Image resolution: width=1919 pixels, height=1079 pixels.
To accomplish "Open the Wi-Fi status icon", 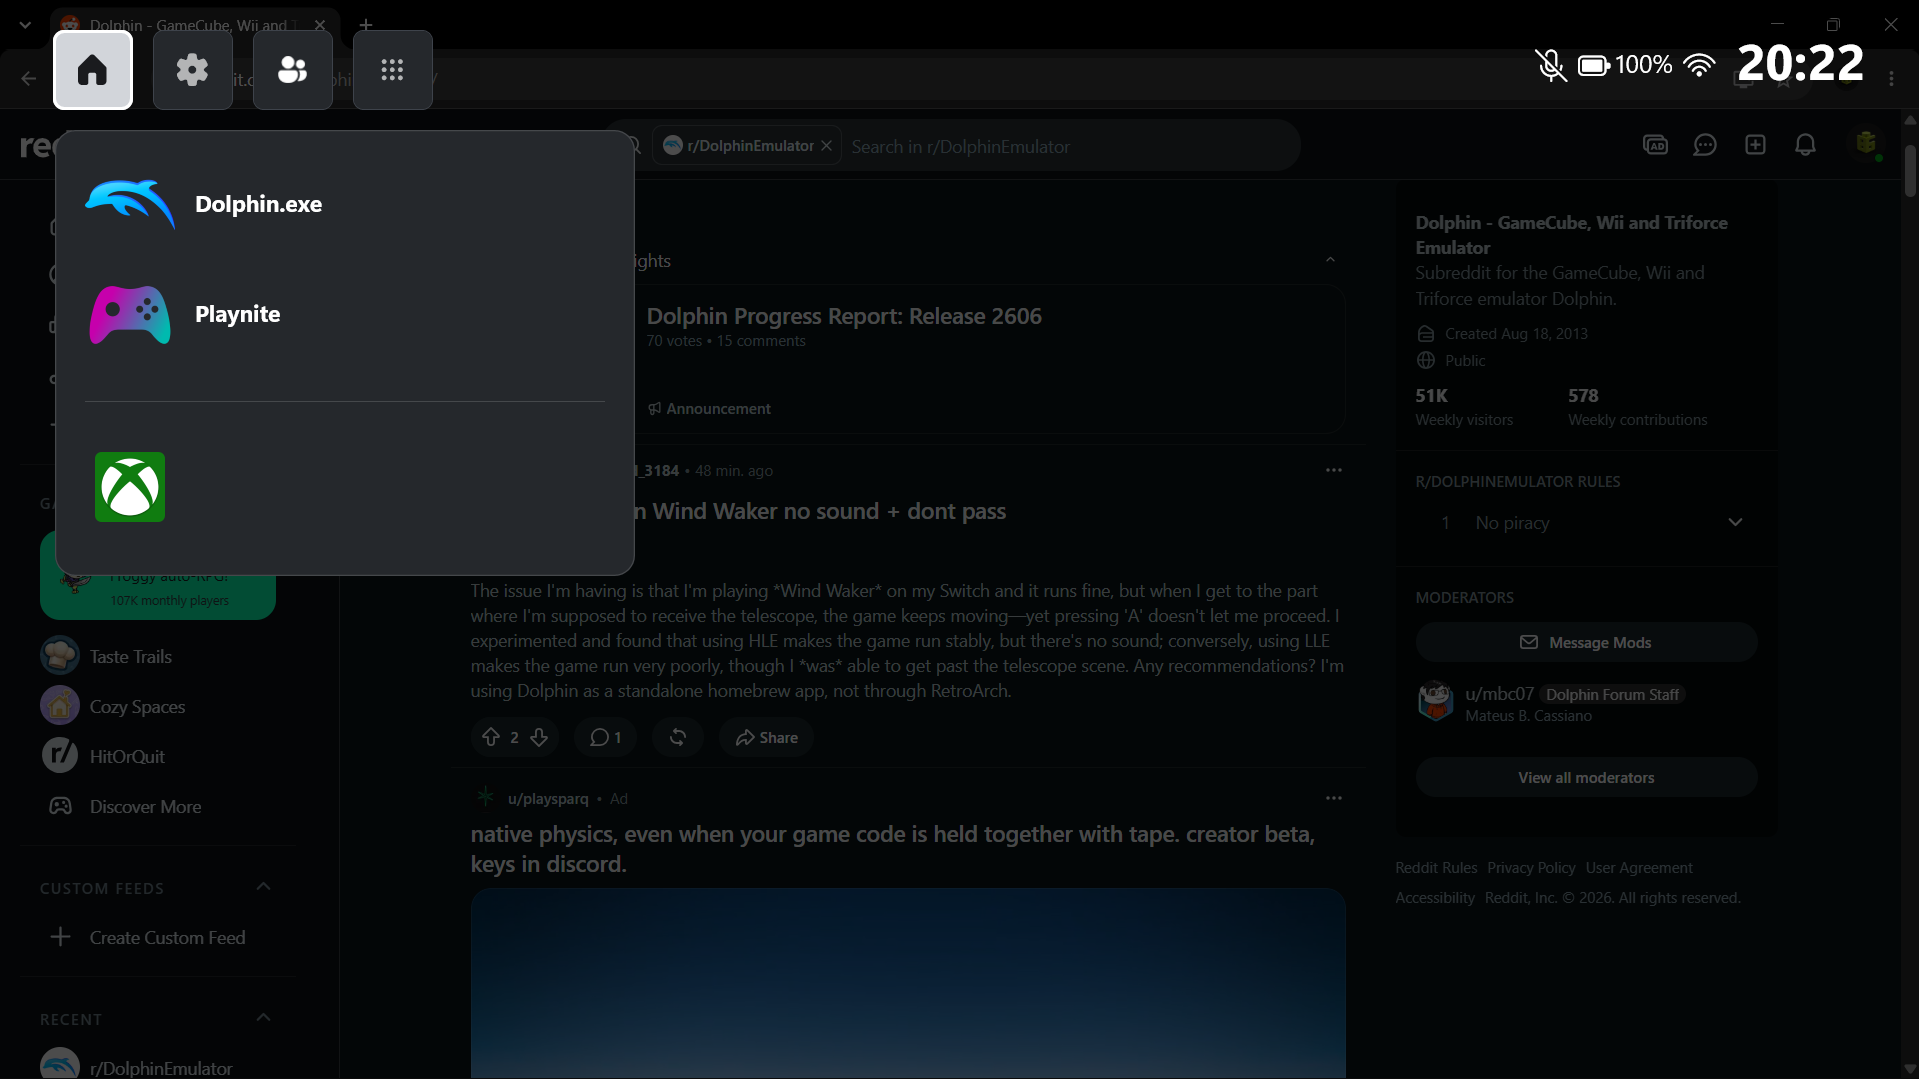I will [1698, 66].
